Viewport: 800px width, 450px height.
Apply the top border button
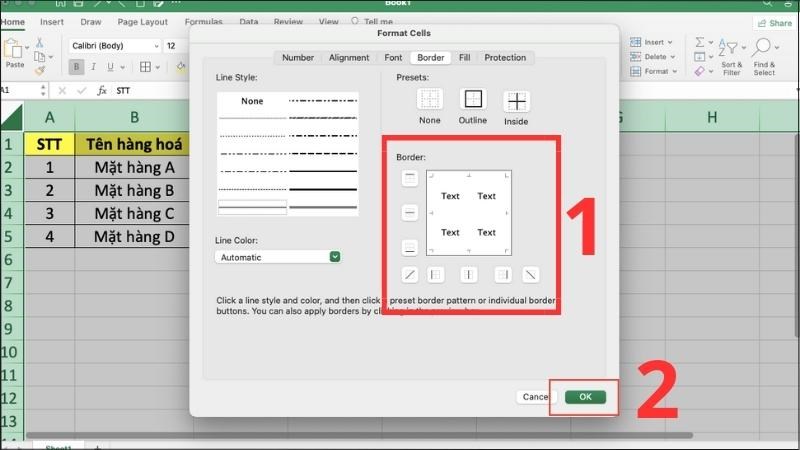click(x=410, y=178)
